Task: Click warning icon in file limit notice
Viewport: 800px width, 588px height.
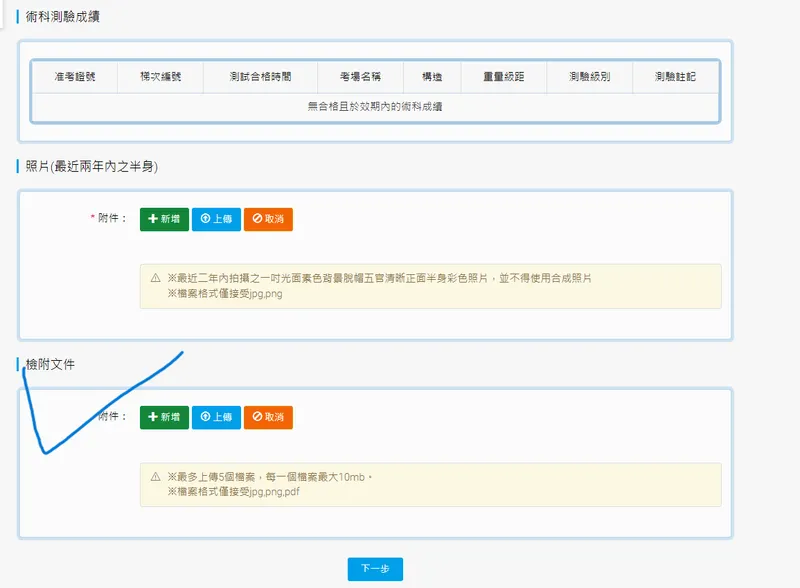Action: pos(156,477)
